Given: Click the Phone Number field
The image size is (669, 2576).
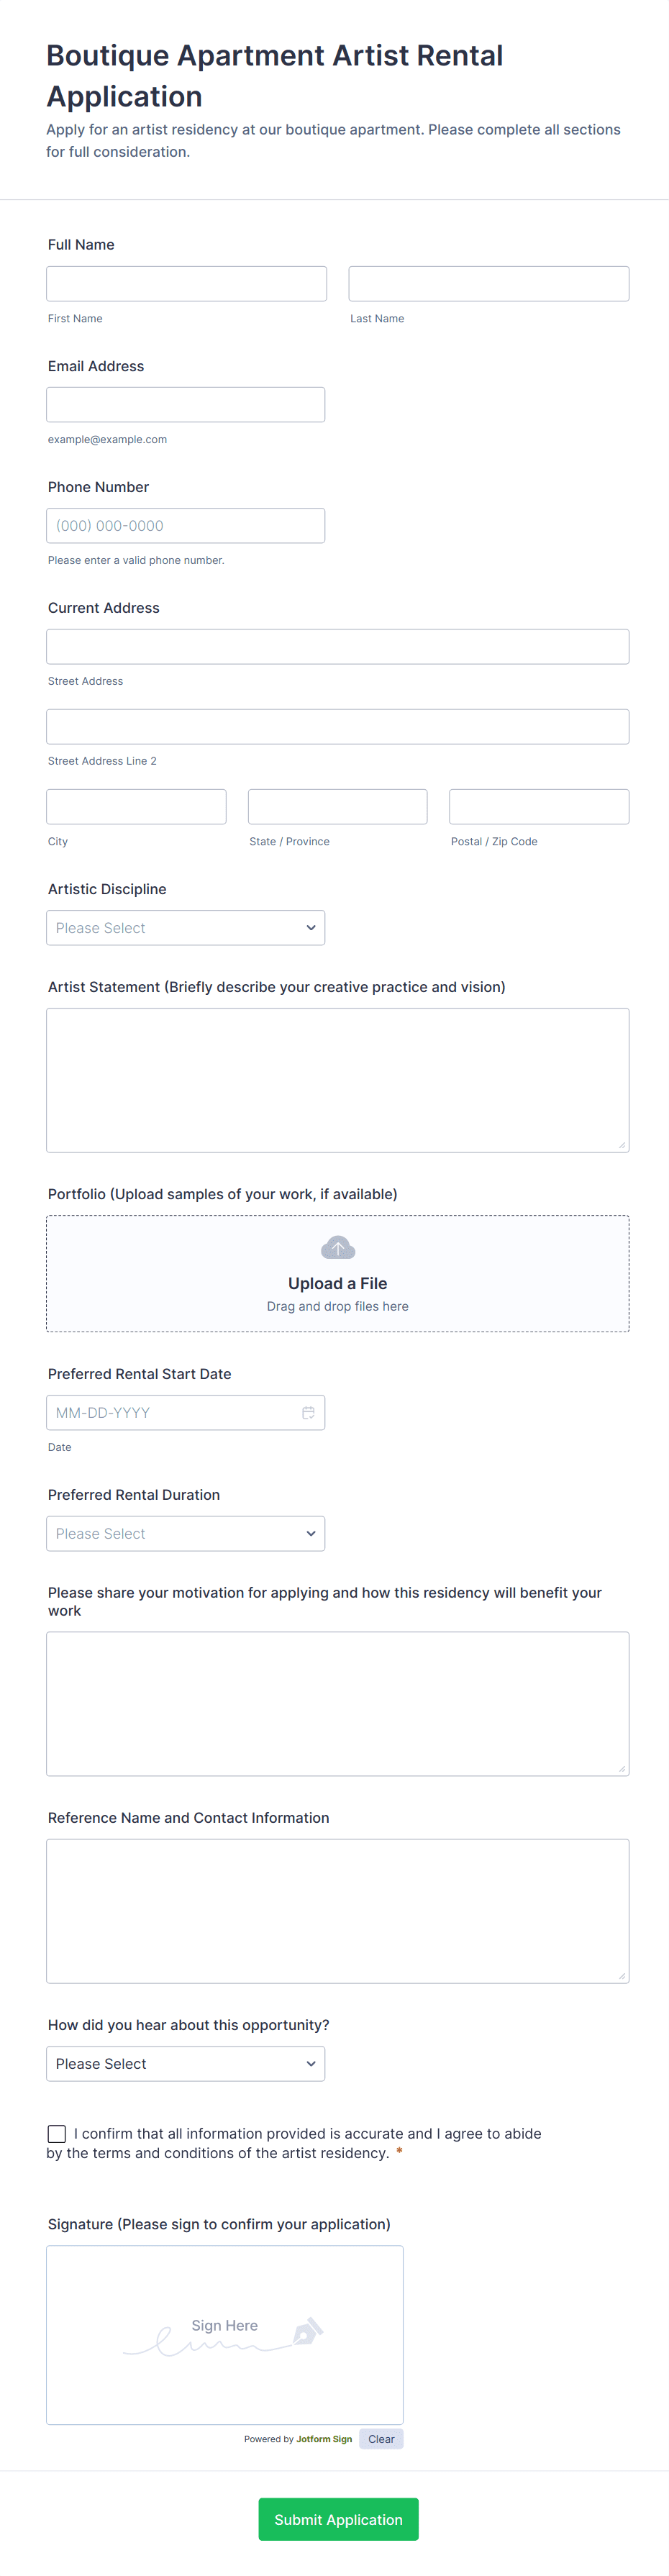Looking at the screenshot, I should coord(185,525).
